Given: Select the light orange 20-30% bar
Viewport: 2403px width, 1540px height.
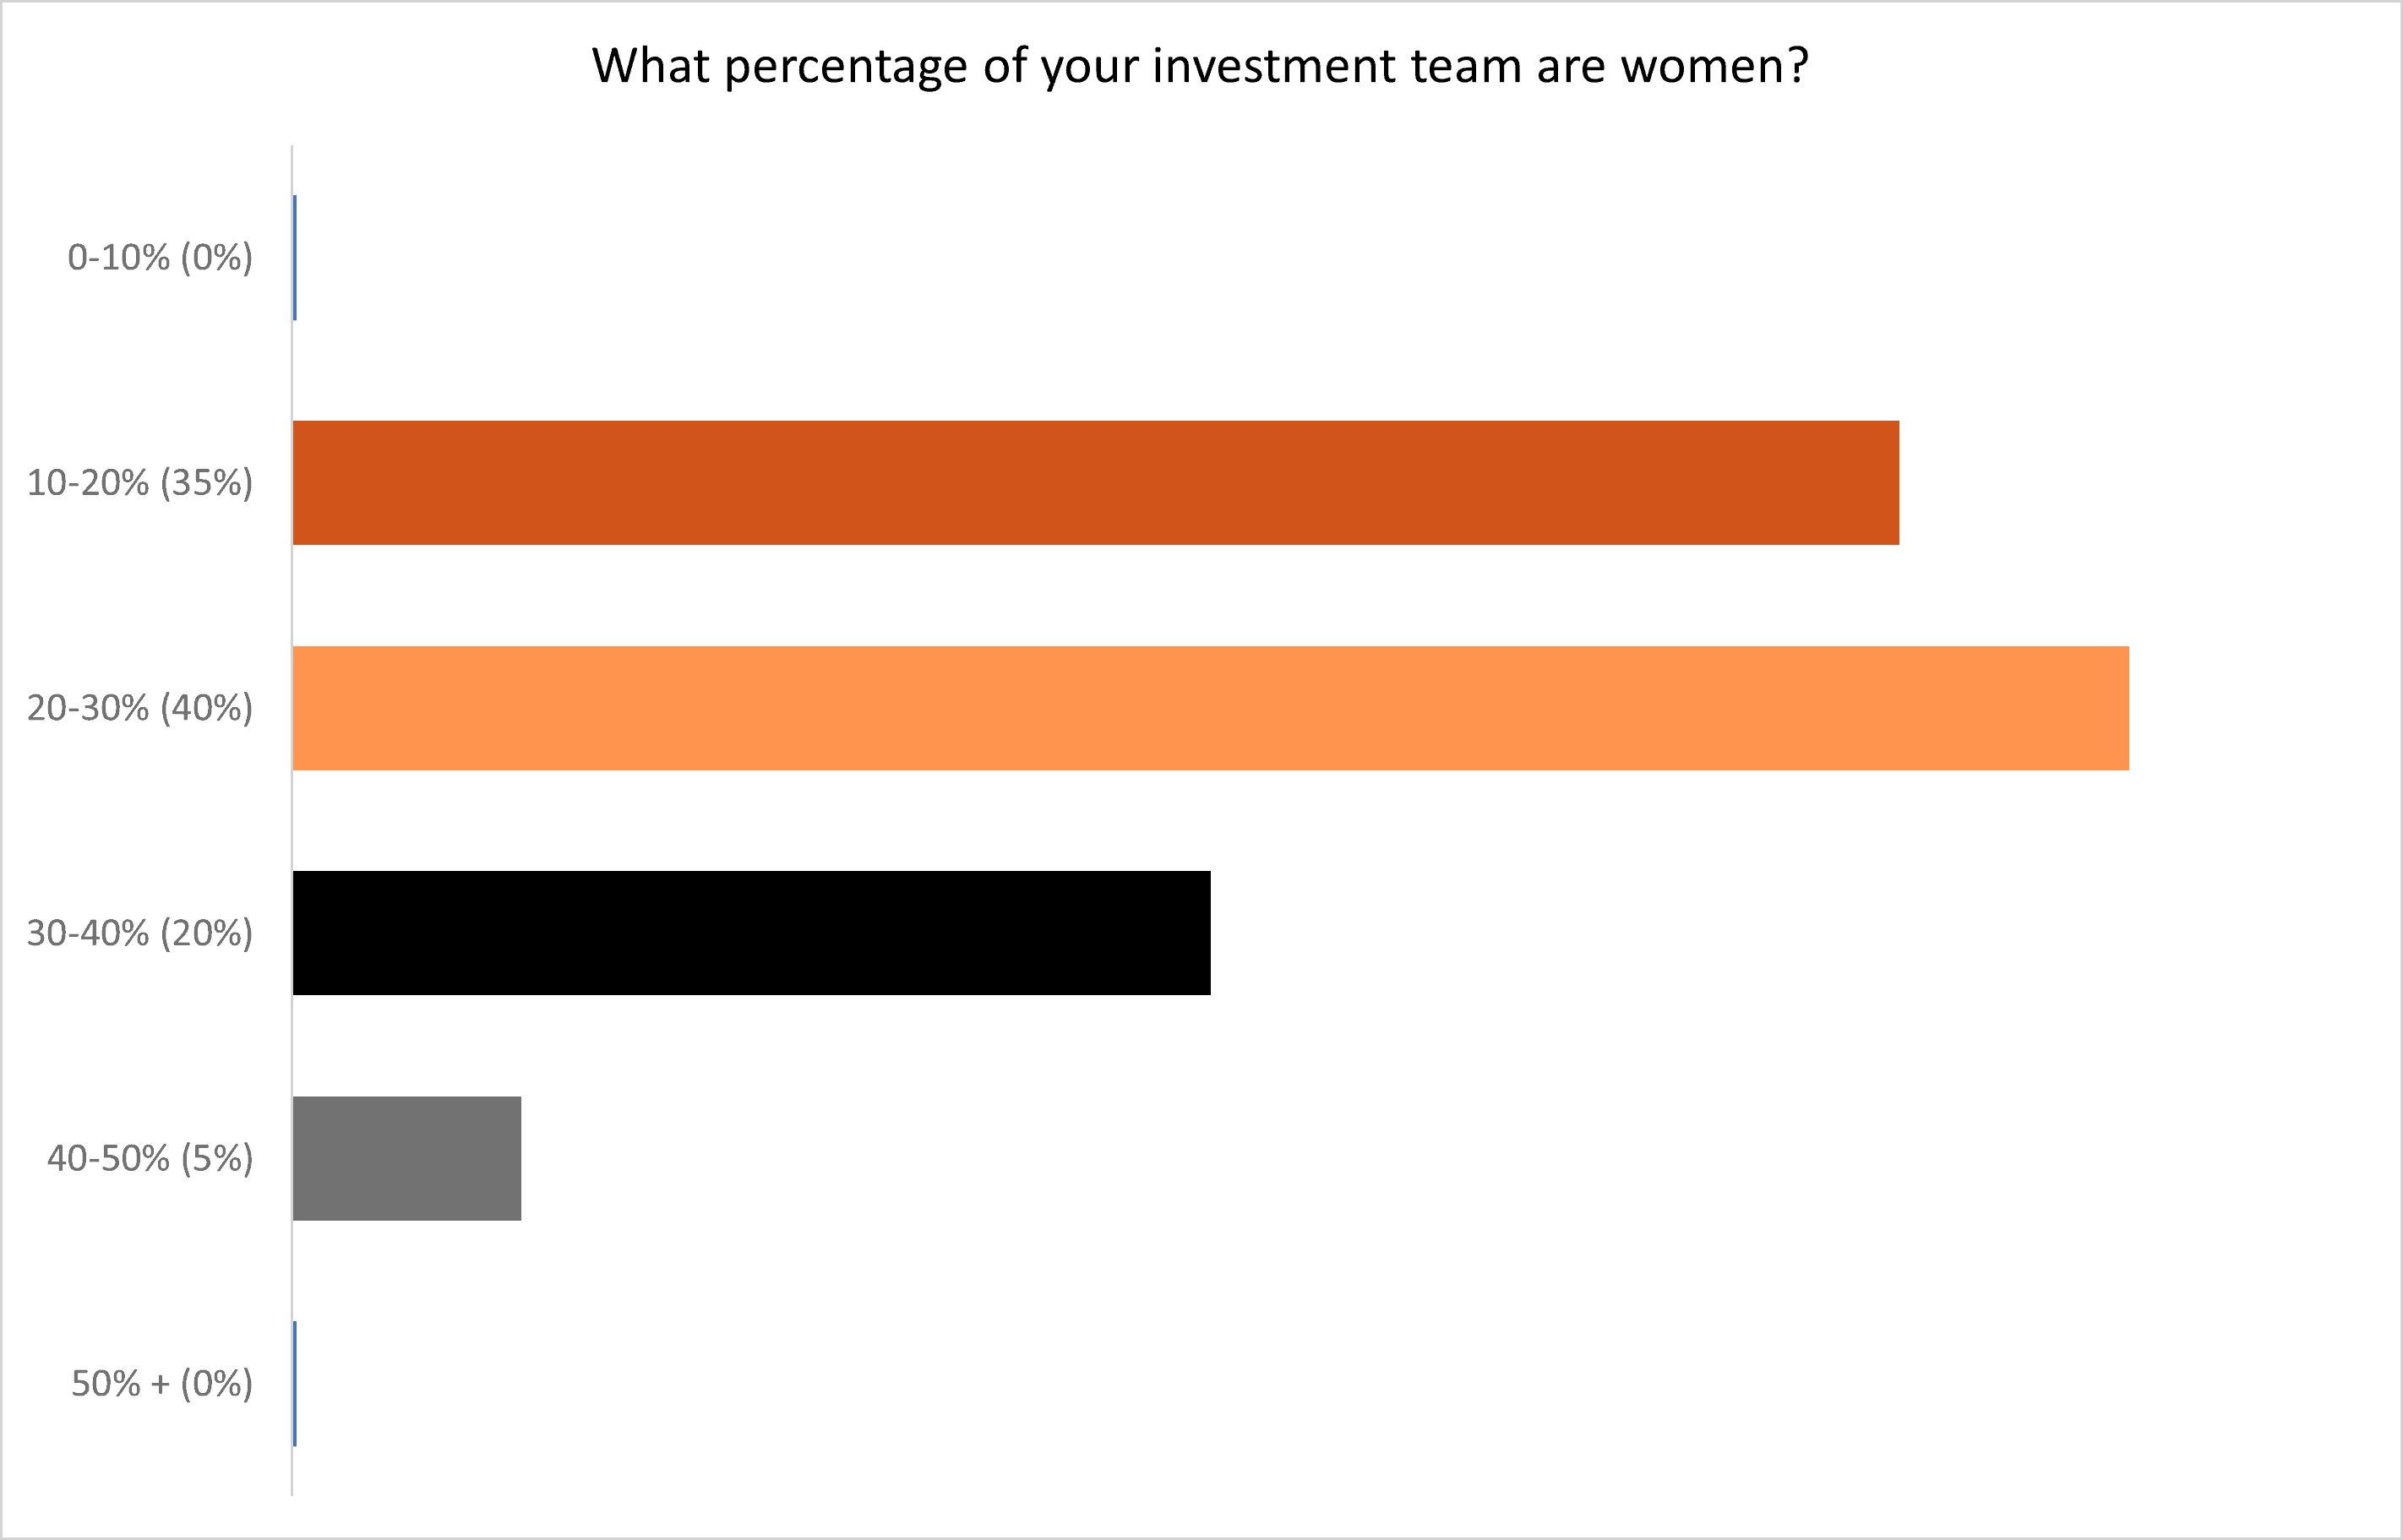Looking at the screenshot, I should (1210, 708).
